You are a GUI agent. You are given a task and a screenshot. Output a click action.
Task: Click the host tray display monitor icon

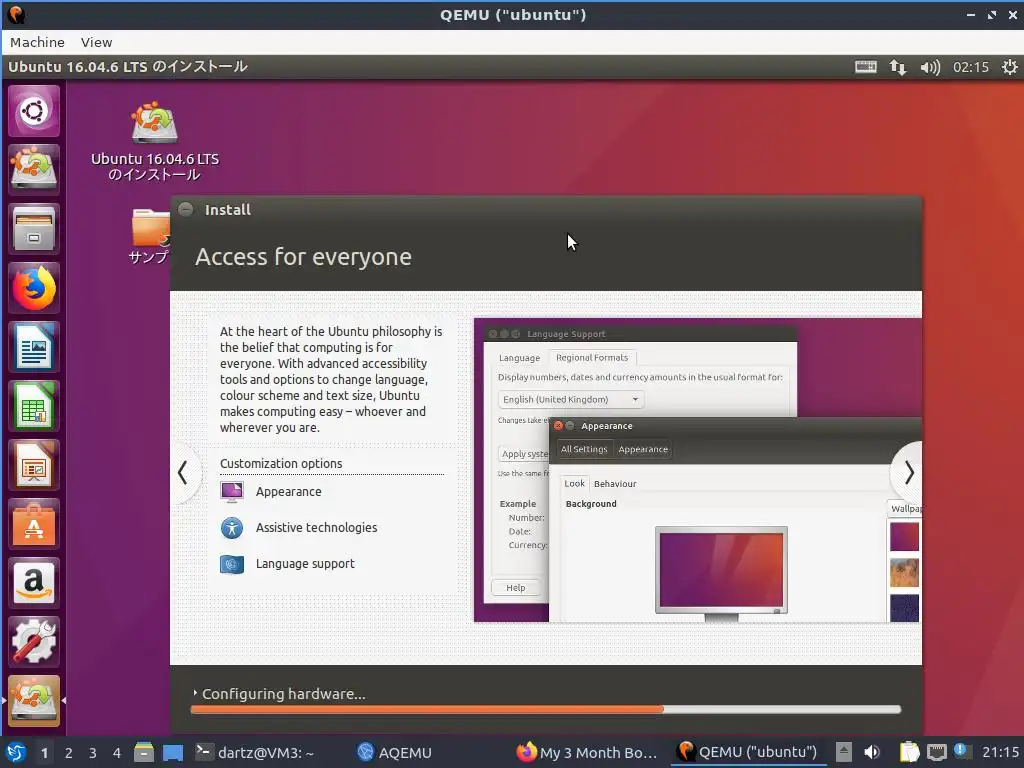[936, 752]
